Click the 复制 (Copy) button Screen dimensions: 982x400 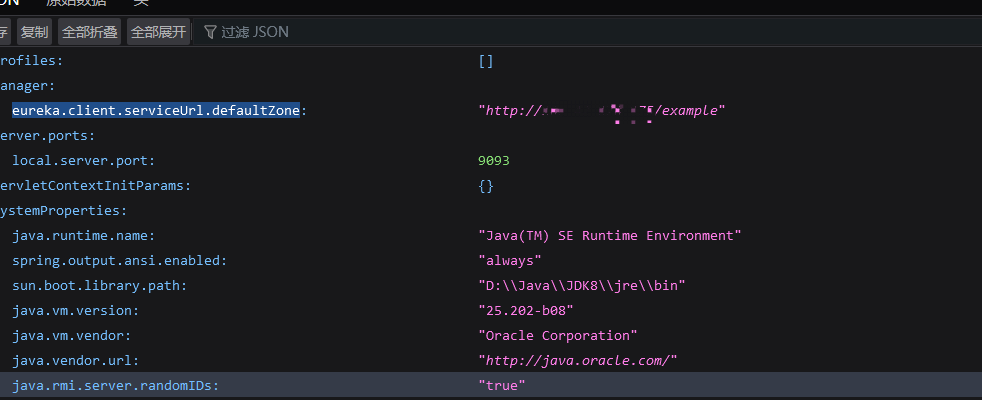tap(34, 32)
